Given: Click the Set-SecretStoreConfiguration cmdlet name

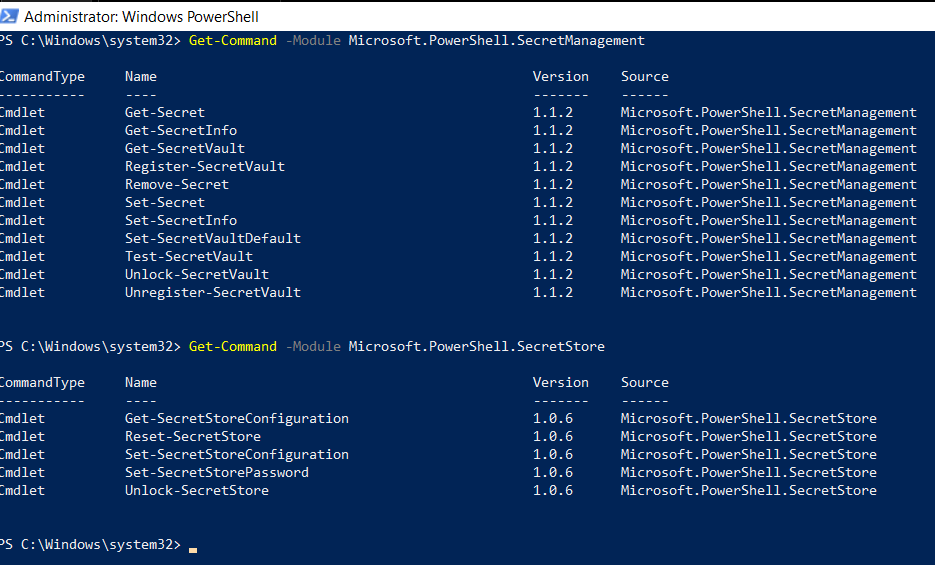Looking at the screenshot, I should [x=237, y=455].
